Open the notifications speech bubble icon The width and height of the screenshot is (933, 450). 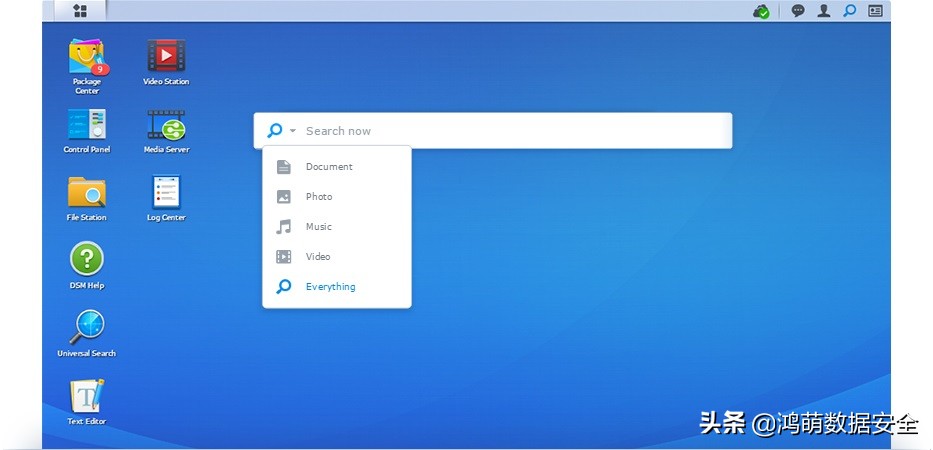coord(798,11)
